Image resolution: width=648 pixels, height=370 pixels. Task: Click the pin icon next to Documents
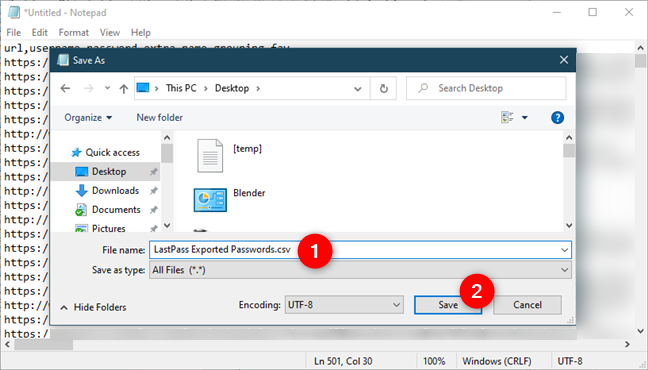click(153, 210)
